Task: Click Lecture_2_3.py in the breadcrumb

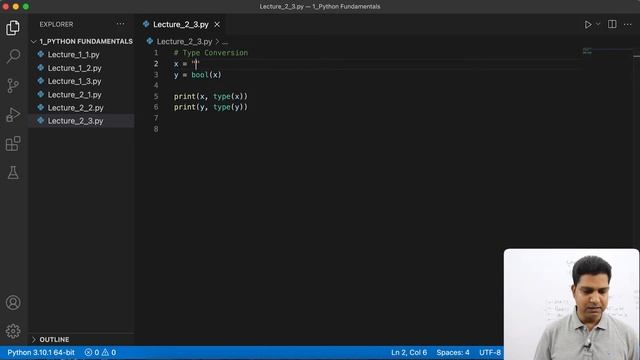Action: click(x=184, y=42)
